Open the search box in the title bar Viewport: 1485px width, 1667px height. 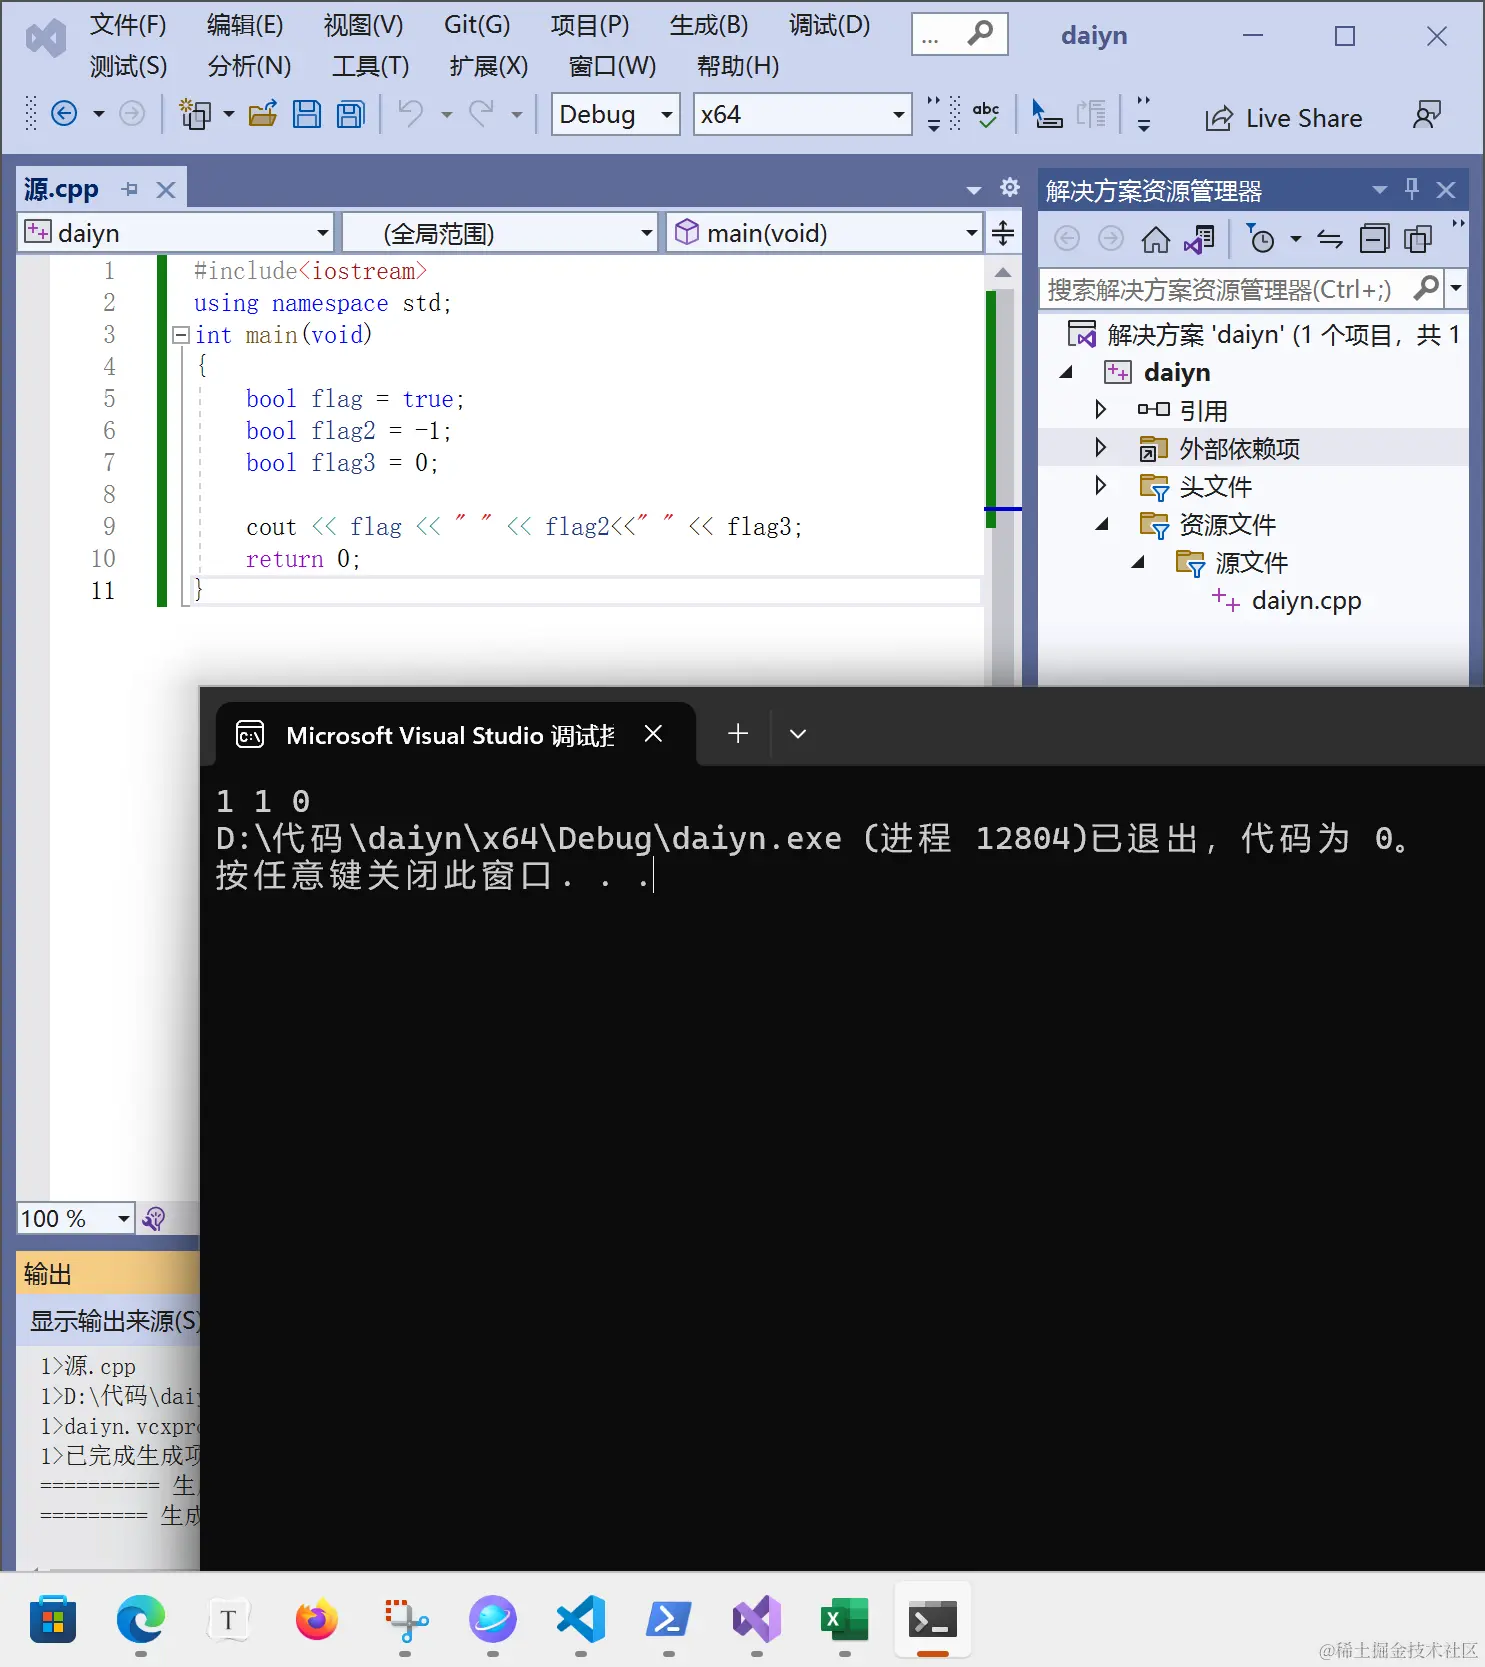coord(959,35)
